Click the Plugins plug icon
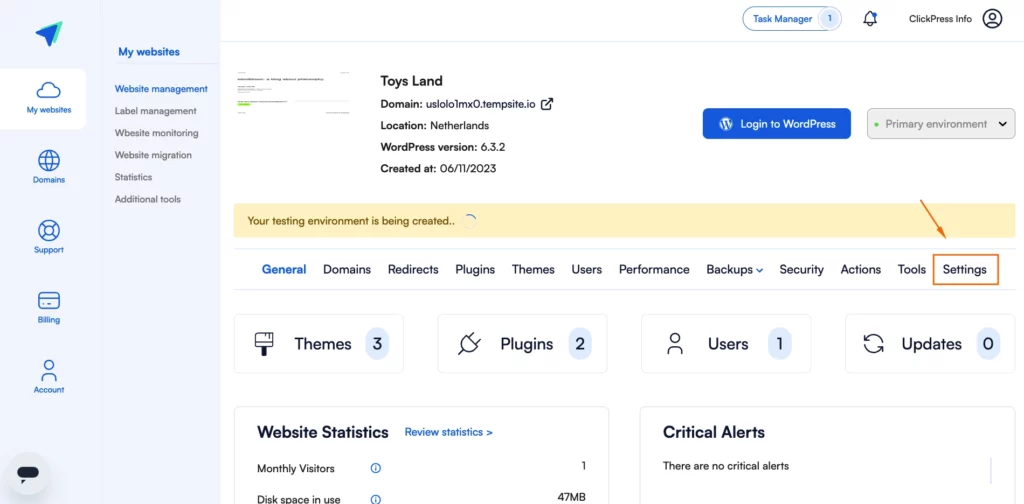 click(469, 343)
